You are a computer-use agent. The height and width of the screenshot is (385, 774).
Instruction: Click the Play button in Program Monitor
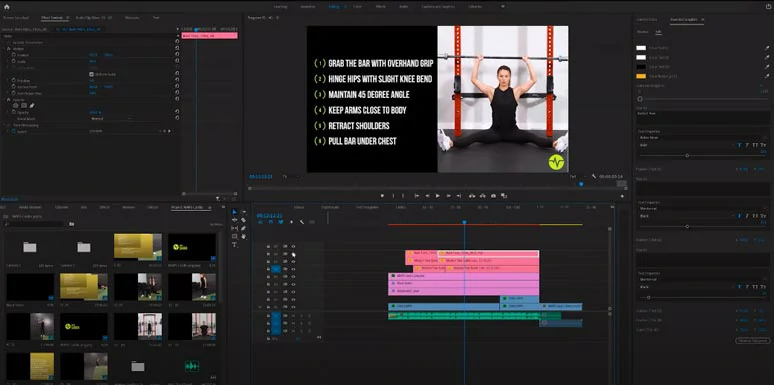437,196
